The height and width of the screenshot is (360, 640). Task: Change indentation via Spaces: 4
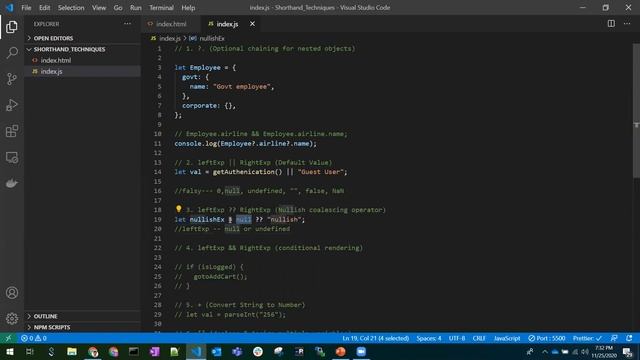429,338
